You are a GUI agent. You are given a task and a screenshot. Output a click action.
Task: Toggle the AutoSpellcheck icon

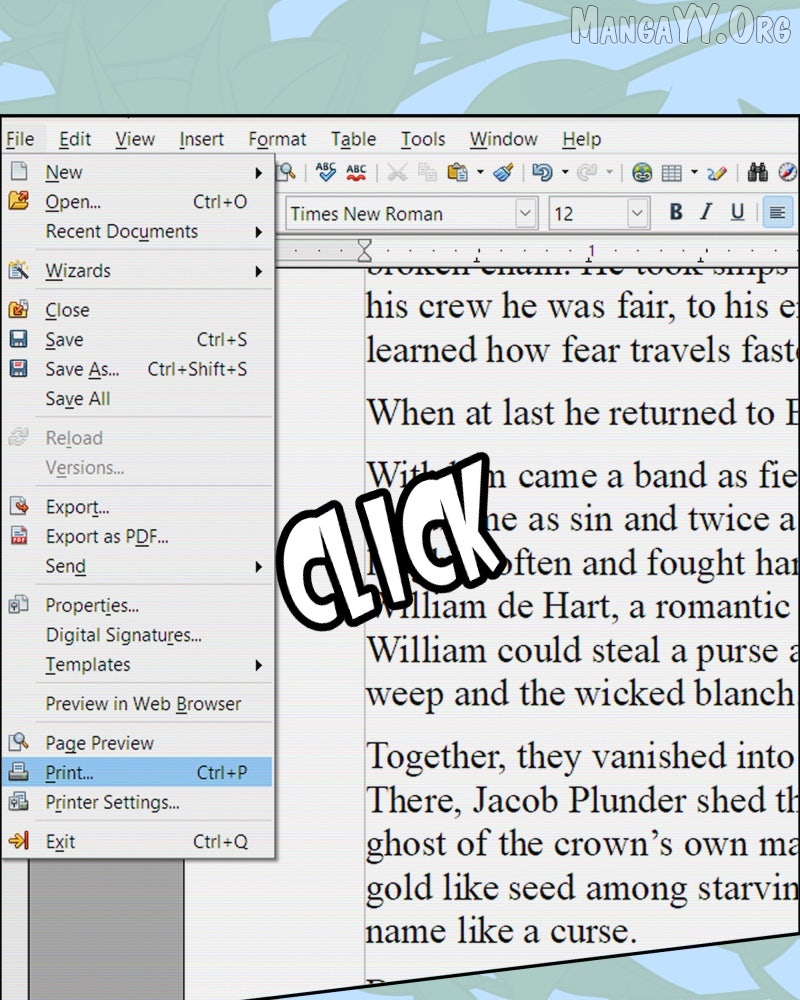[356, 172]
